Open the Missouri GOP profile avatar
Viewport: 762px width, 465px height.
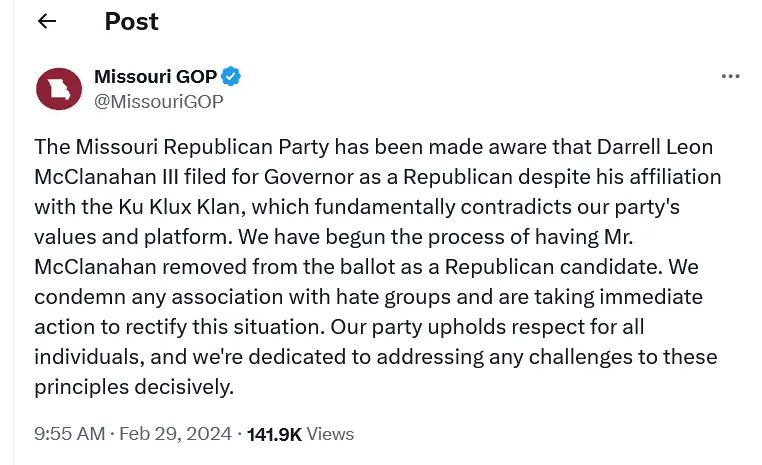tap(58, 88)
